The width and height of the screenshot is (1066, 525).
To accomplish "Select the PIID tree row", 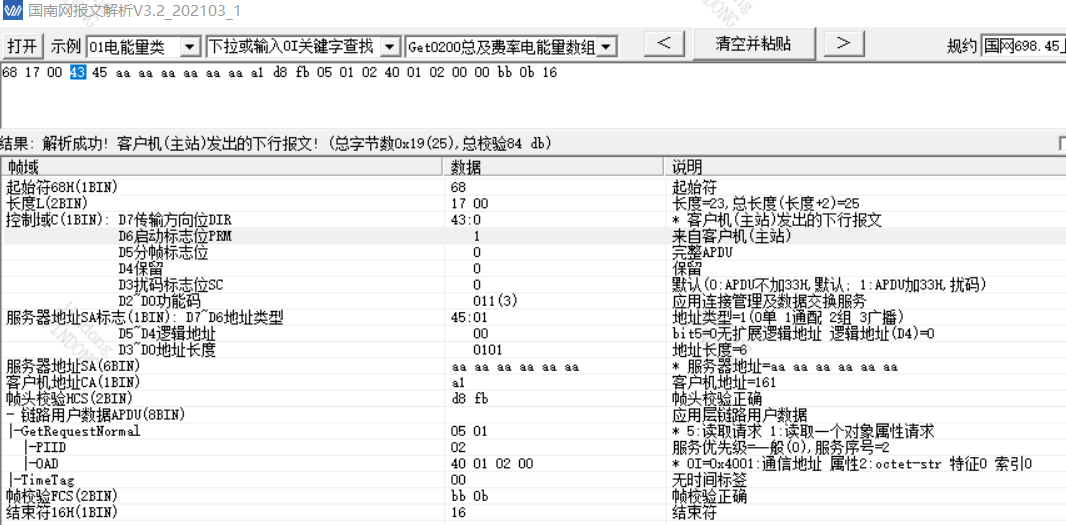I will (x=533, y=447).
